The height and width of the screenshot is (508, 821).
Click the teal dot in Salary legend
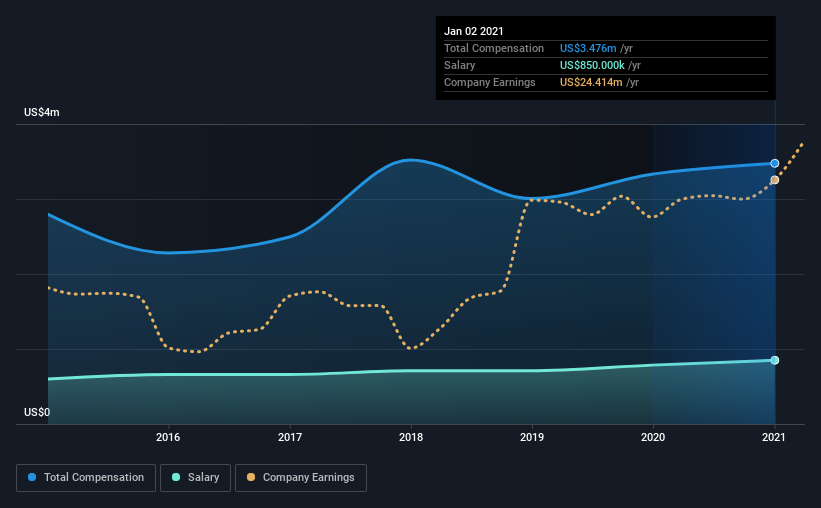[x=176, y=477]
